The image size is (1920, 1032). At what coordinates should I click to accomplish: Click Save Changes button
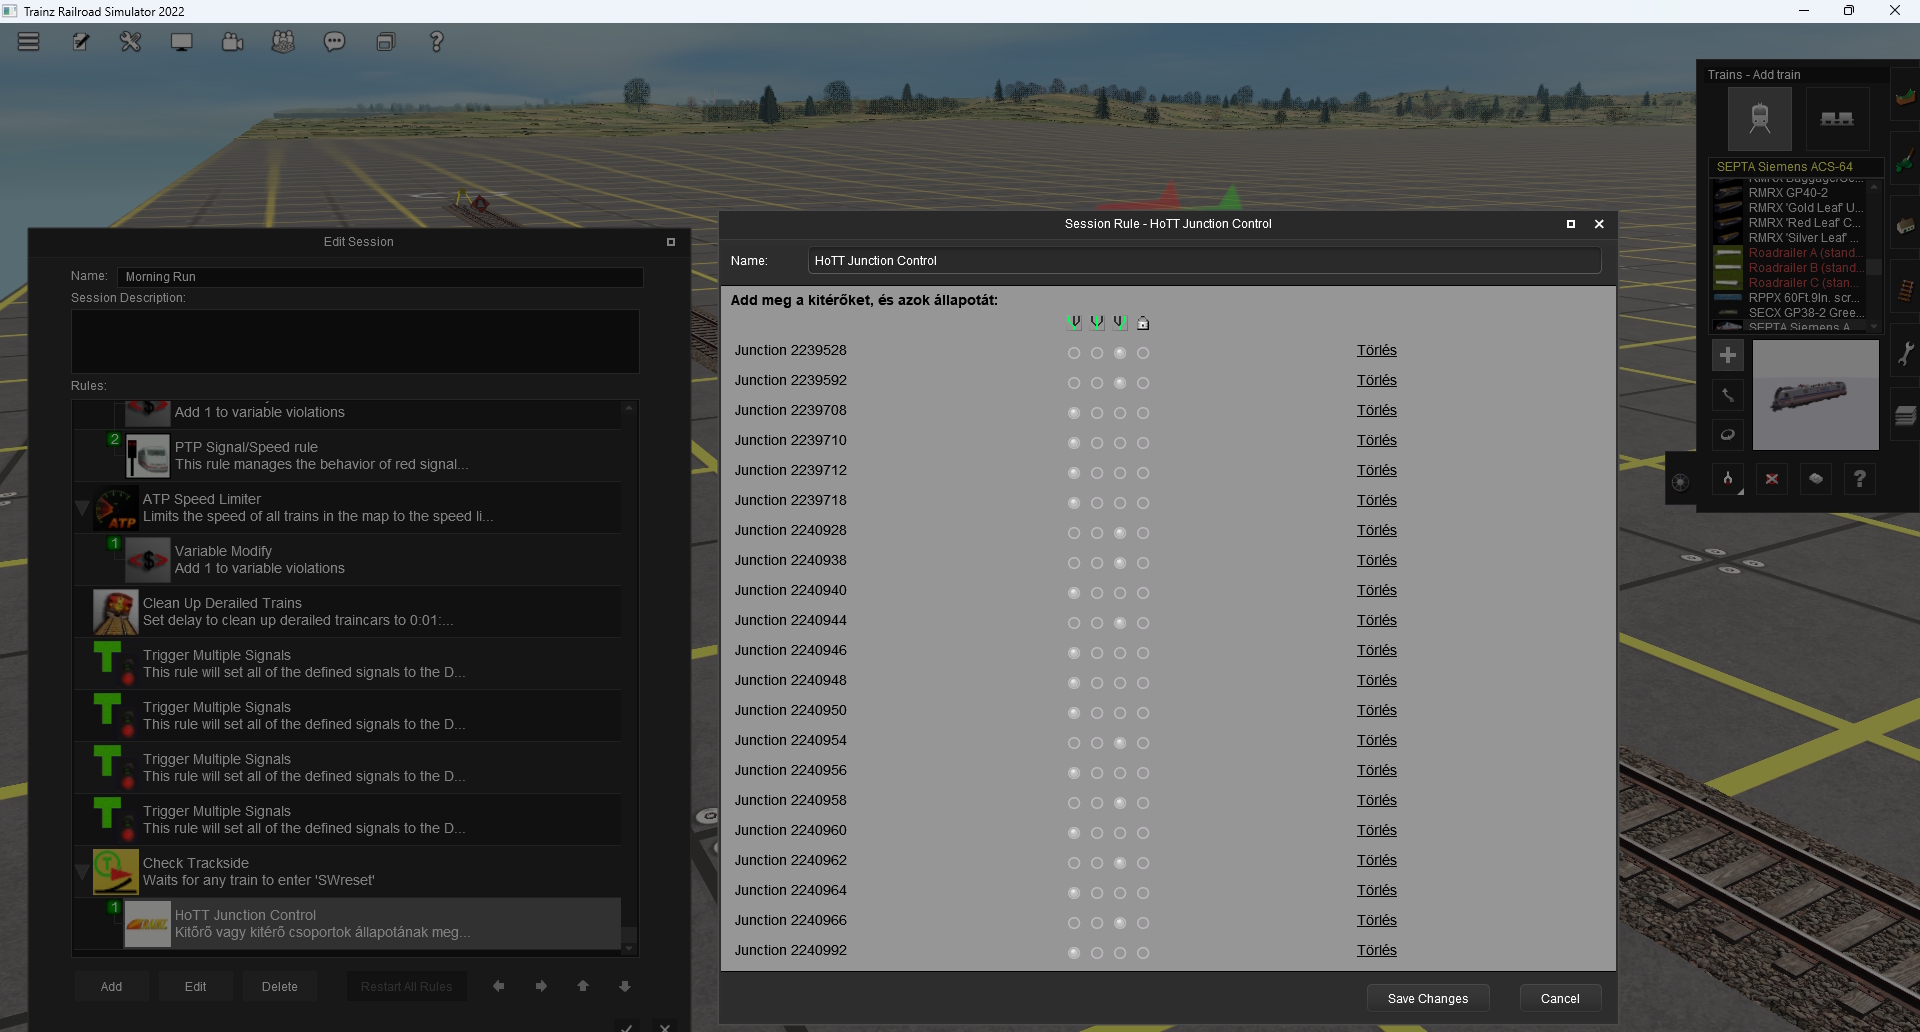[x=1428, y=998]
